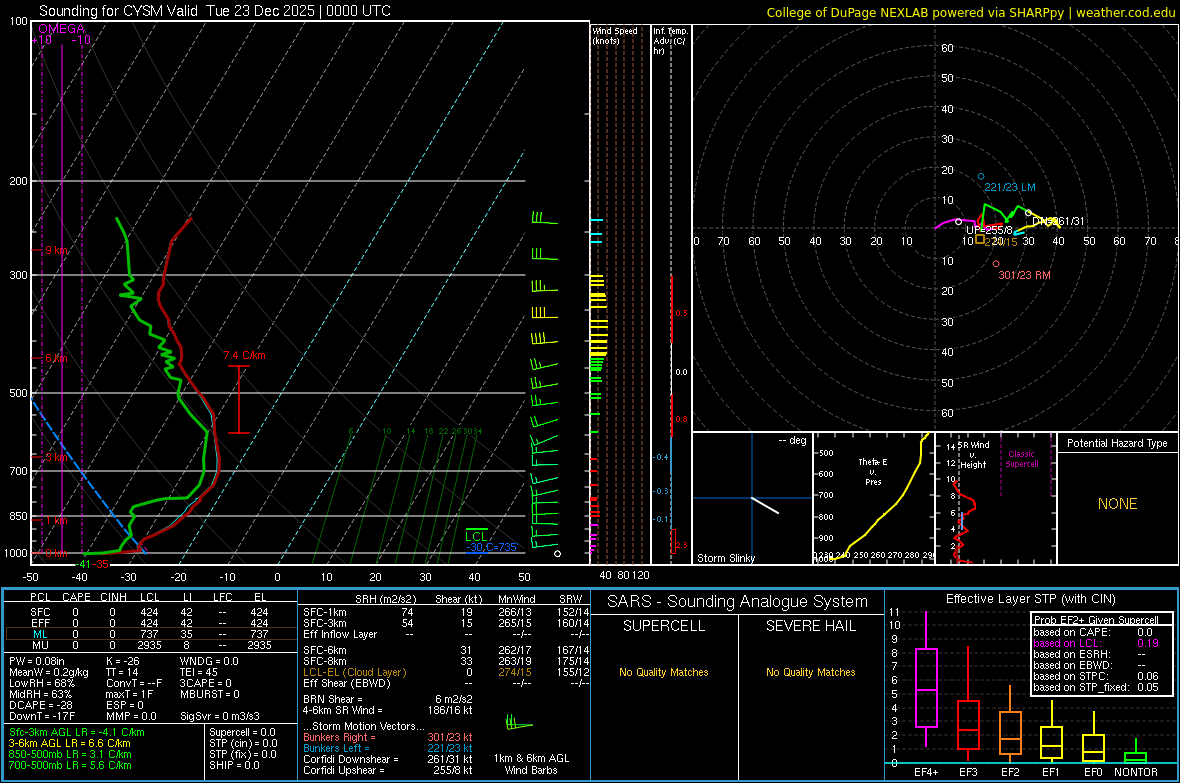1180x783 pixels.
Task: Click the DCAPE = -28 value
Action: 41,705
